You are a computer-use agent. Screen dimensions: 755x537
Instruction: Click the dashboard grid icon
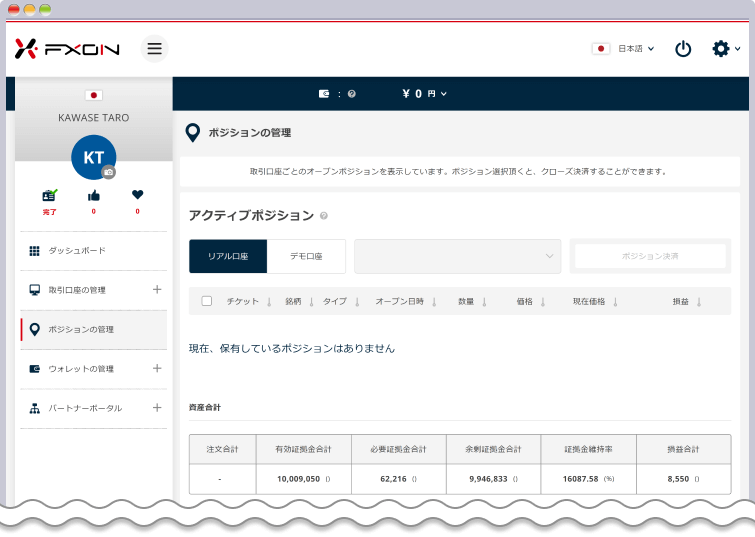35,251
